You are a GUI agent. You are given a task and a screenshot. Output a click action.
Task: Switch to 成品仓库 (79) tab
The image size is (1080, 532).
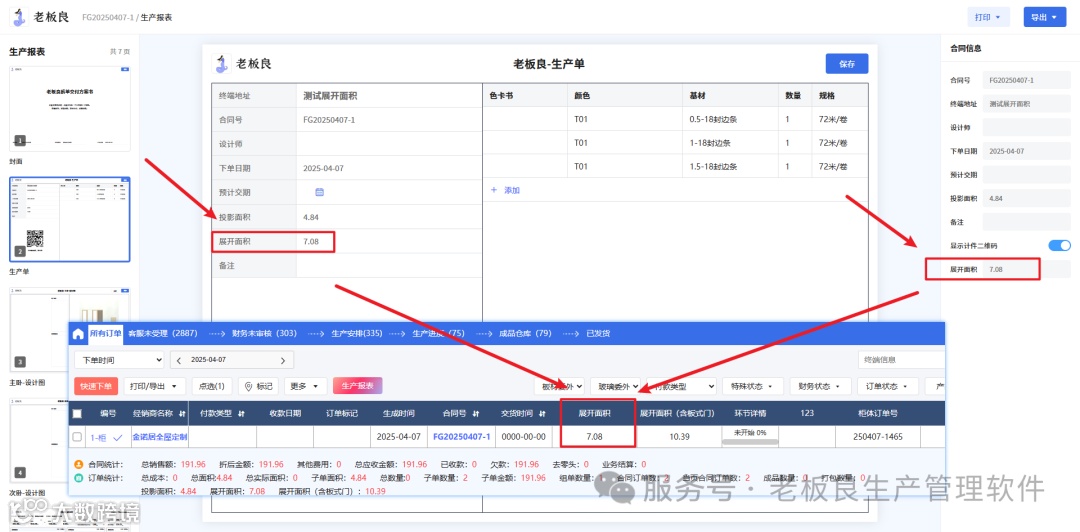coord(525,334)
